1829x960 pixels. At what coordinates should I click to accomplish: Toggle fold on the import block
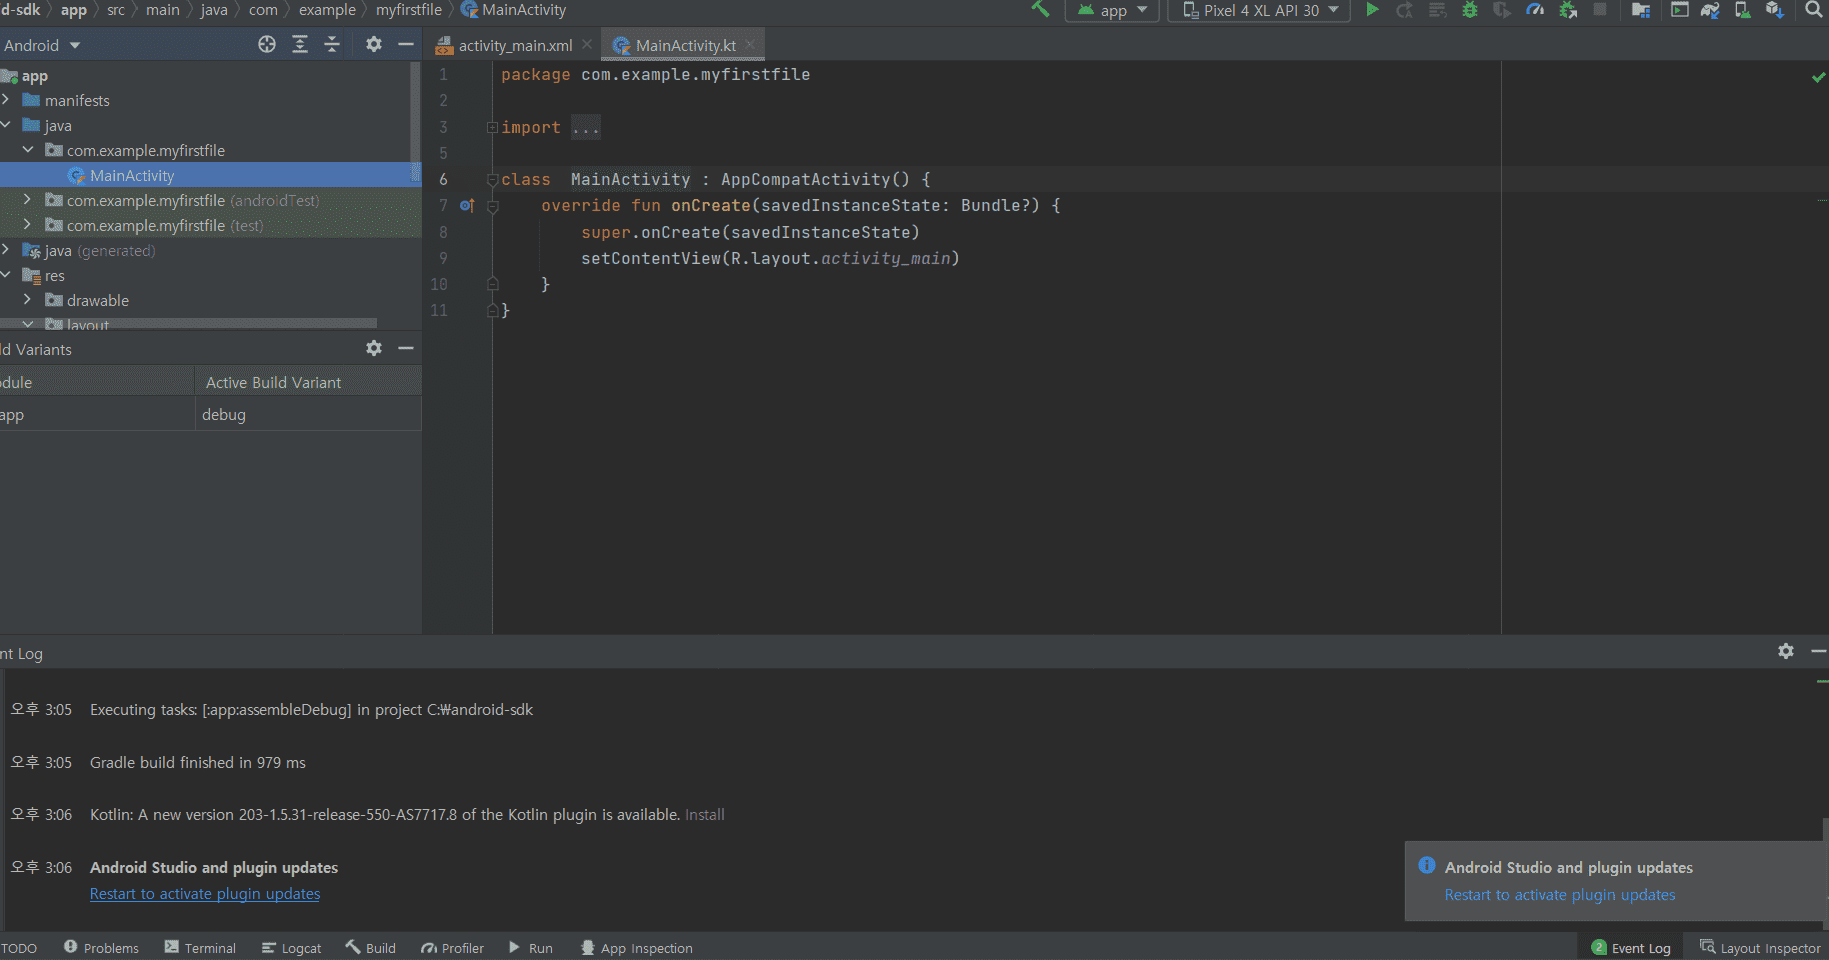[492, 128]
